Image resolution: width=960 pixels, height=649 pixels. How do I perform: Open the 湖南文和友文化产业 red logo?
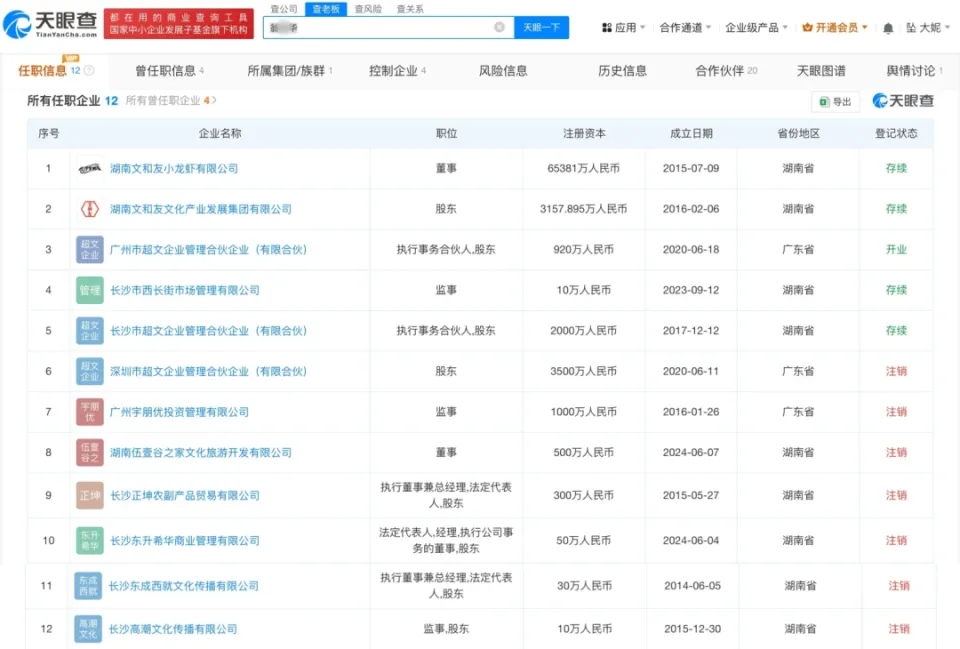tap(90, 209)
